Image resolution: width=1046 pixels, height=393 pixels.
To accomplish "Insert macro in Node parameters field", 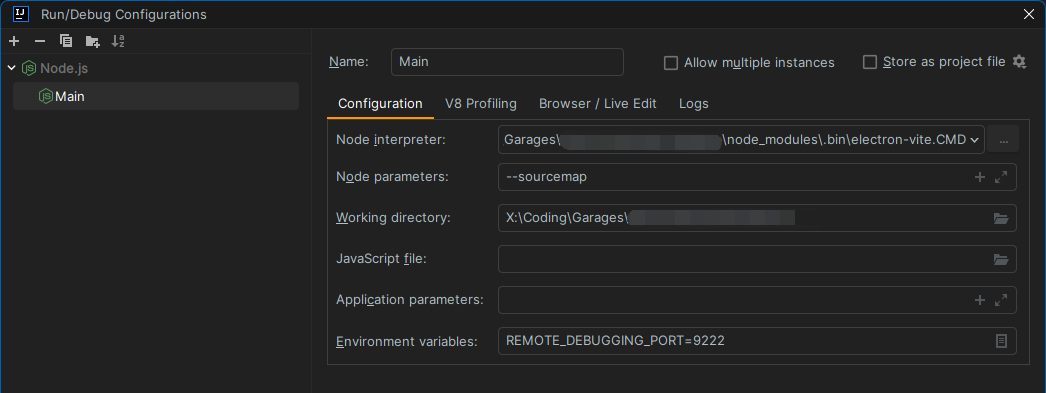I will coord(980,177).
